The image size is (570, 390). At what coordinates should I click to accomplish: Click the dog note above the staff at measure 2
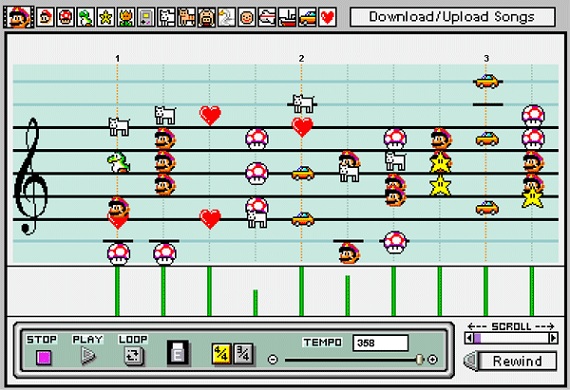[303, 104]
